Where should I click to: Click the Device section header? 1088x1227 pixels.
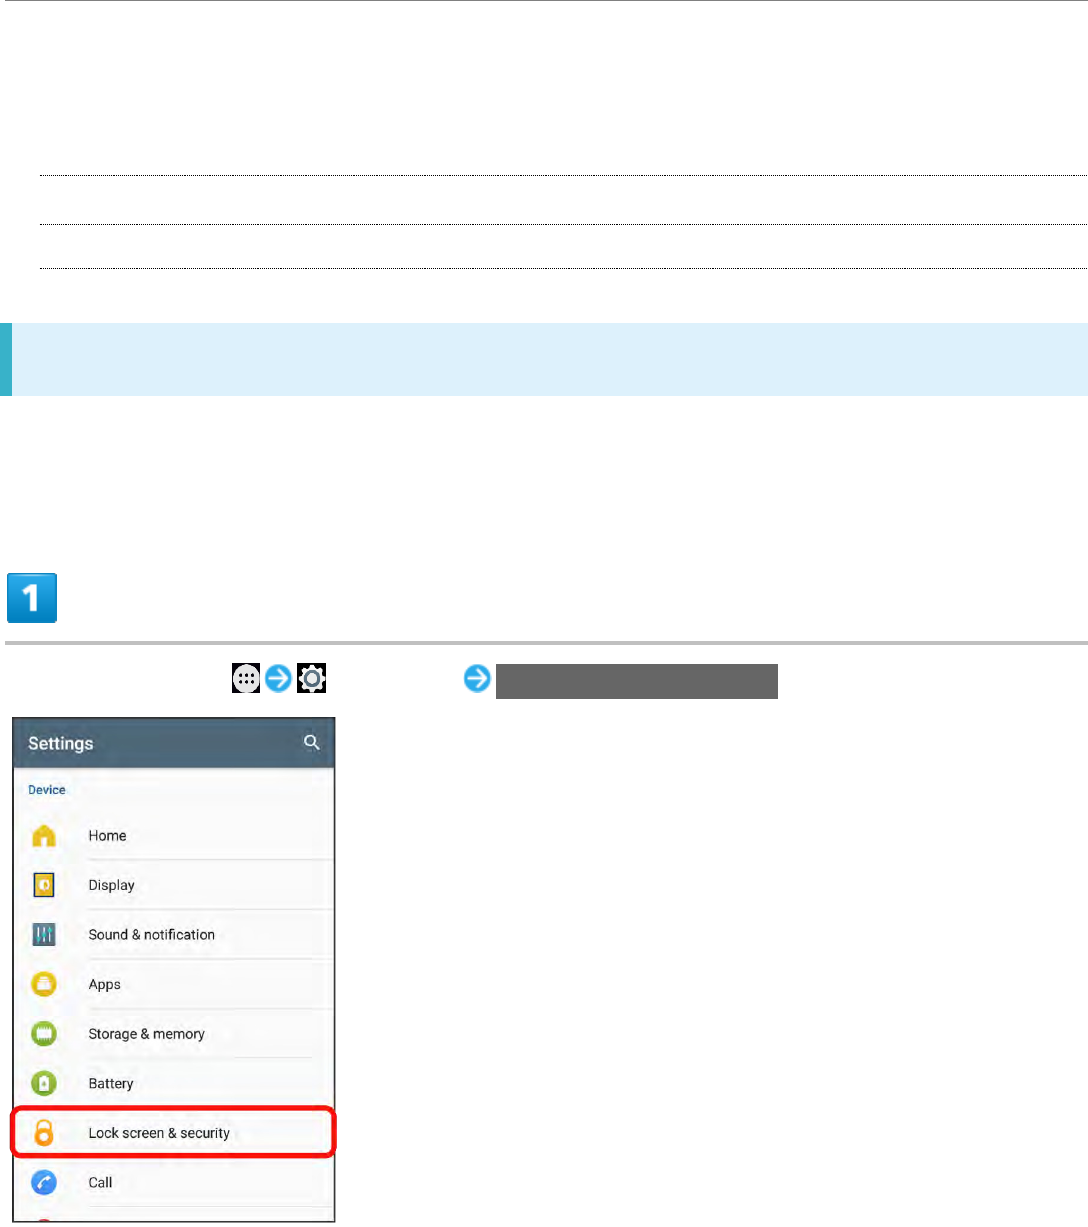(x=47, y=790)
